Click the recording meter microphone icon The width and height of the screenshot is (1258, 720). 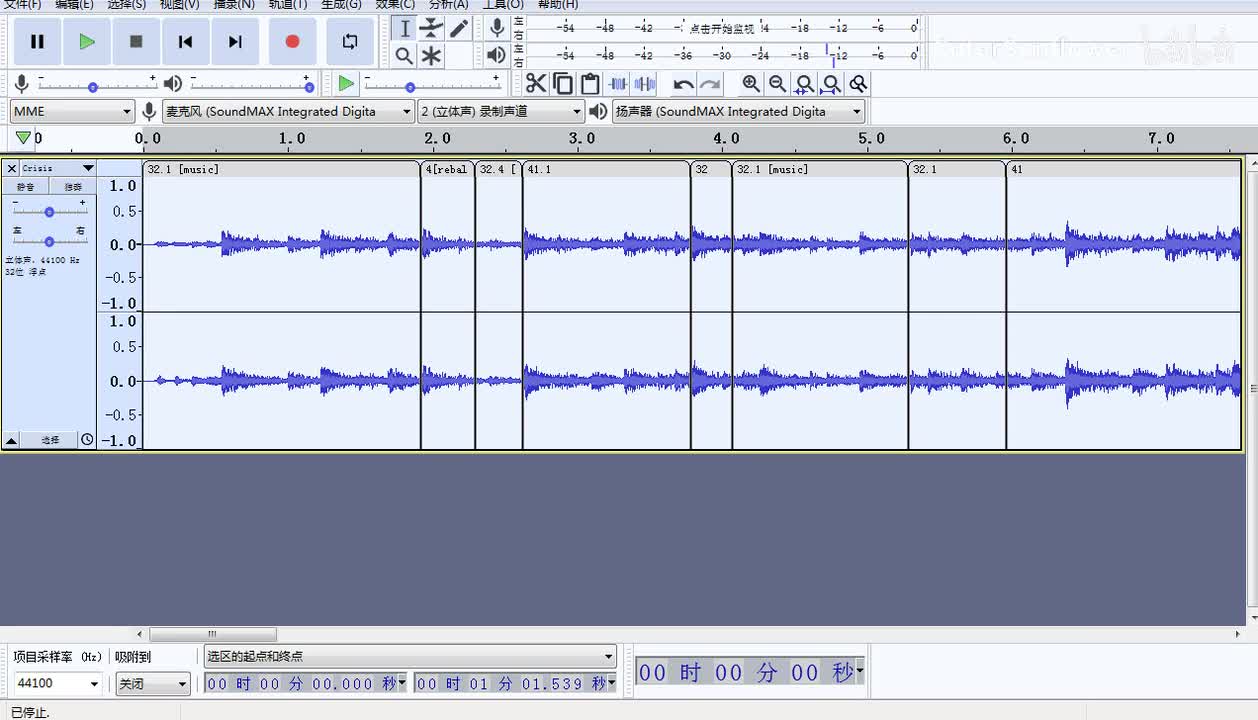click(x=496, y=28)
